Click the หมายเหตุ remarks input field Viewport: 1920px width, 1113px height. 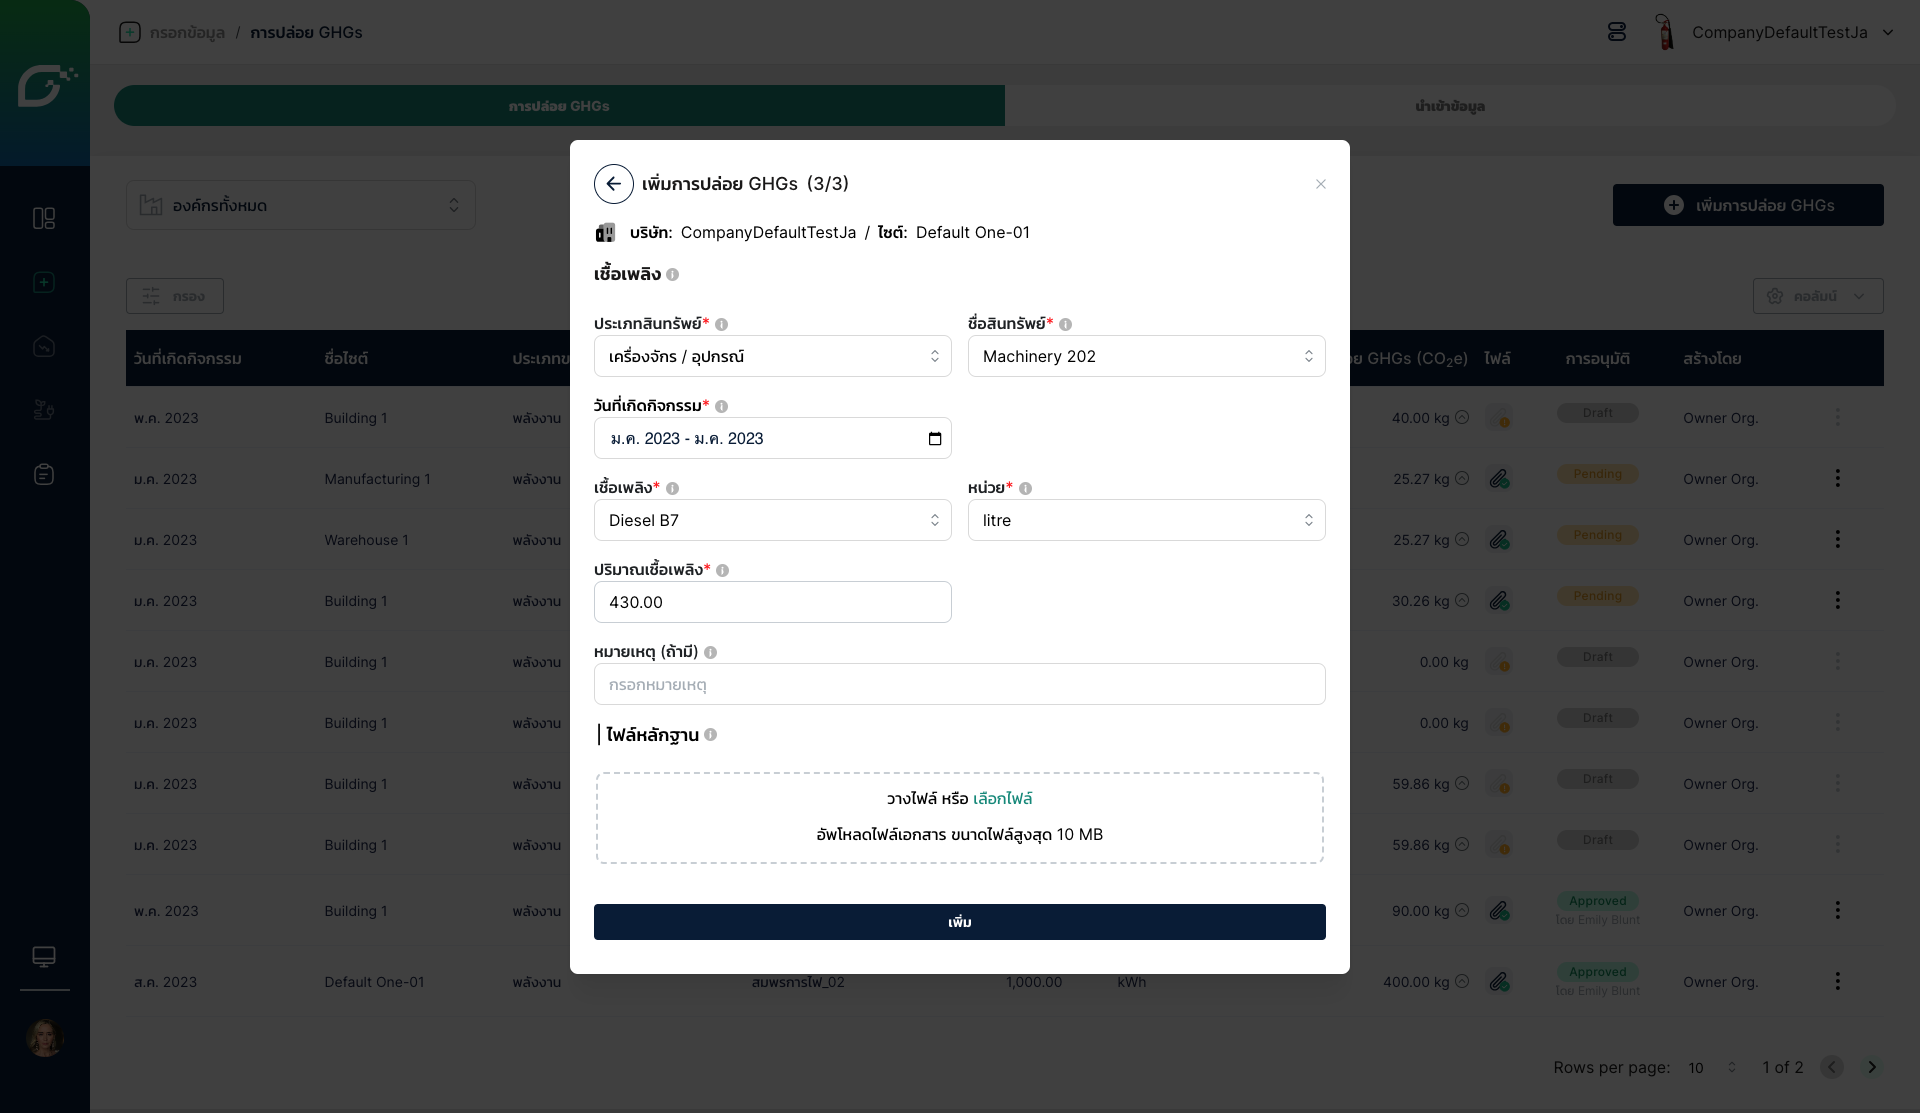coord(959,685)
